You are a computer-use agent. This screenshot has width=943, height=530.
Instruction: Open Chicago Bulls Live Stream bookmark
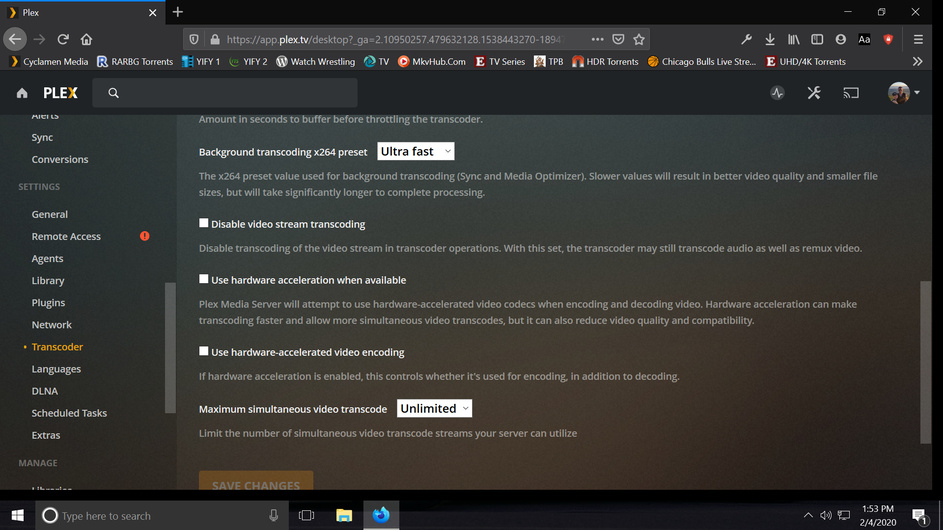pyautogui.click(x=701, y=61)
